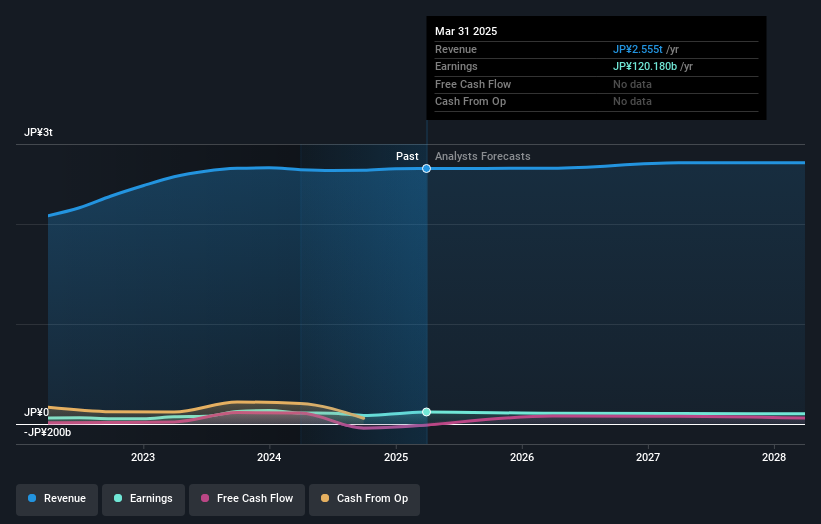This screenshot has height=524, width=821.
Task: Click the Analysts Forecasts label
Action: [483, 157]
